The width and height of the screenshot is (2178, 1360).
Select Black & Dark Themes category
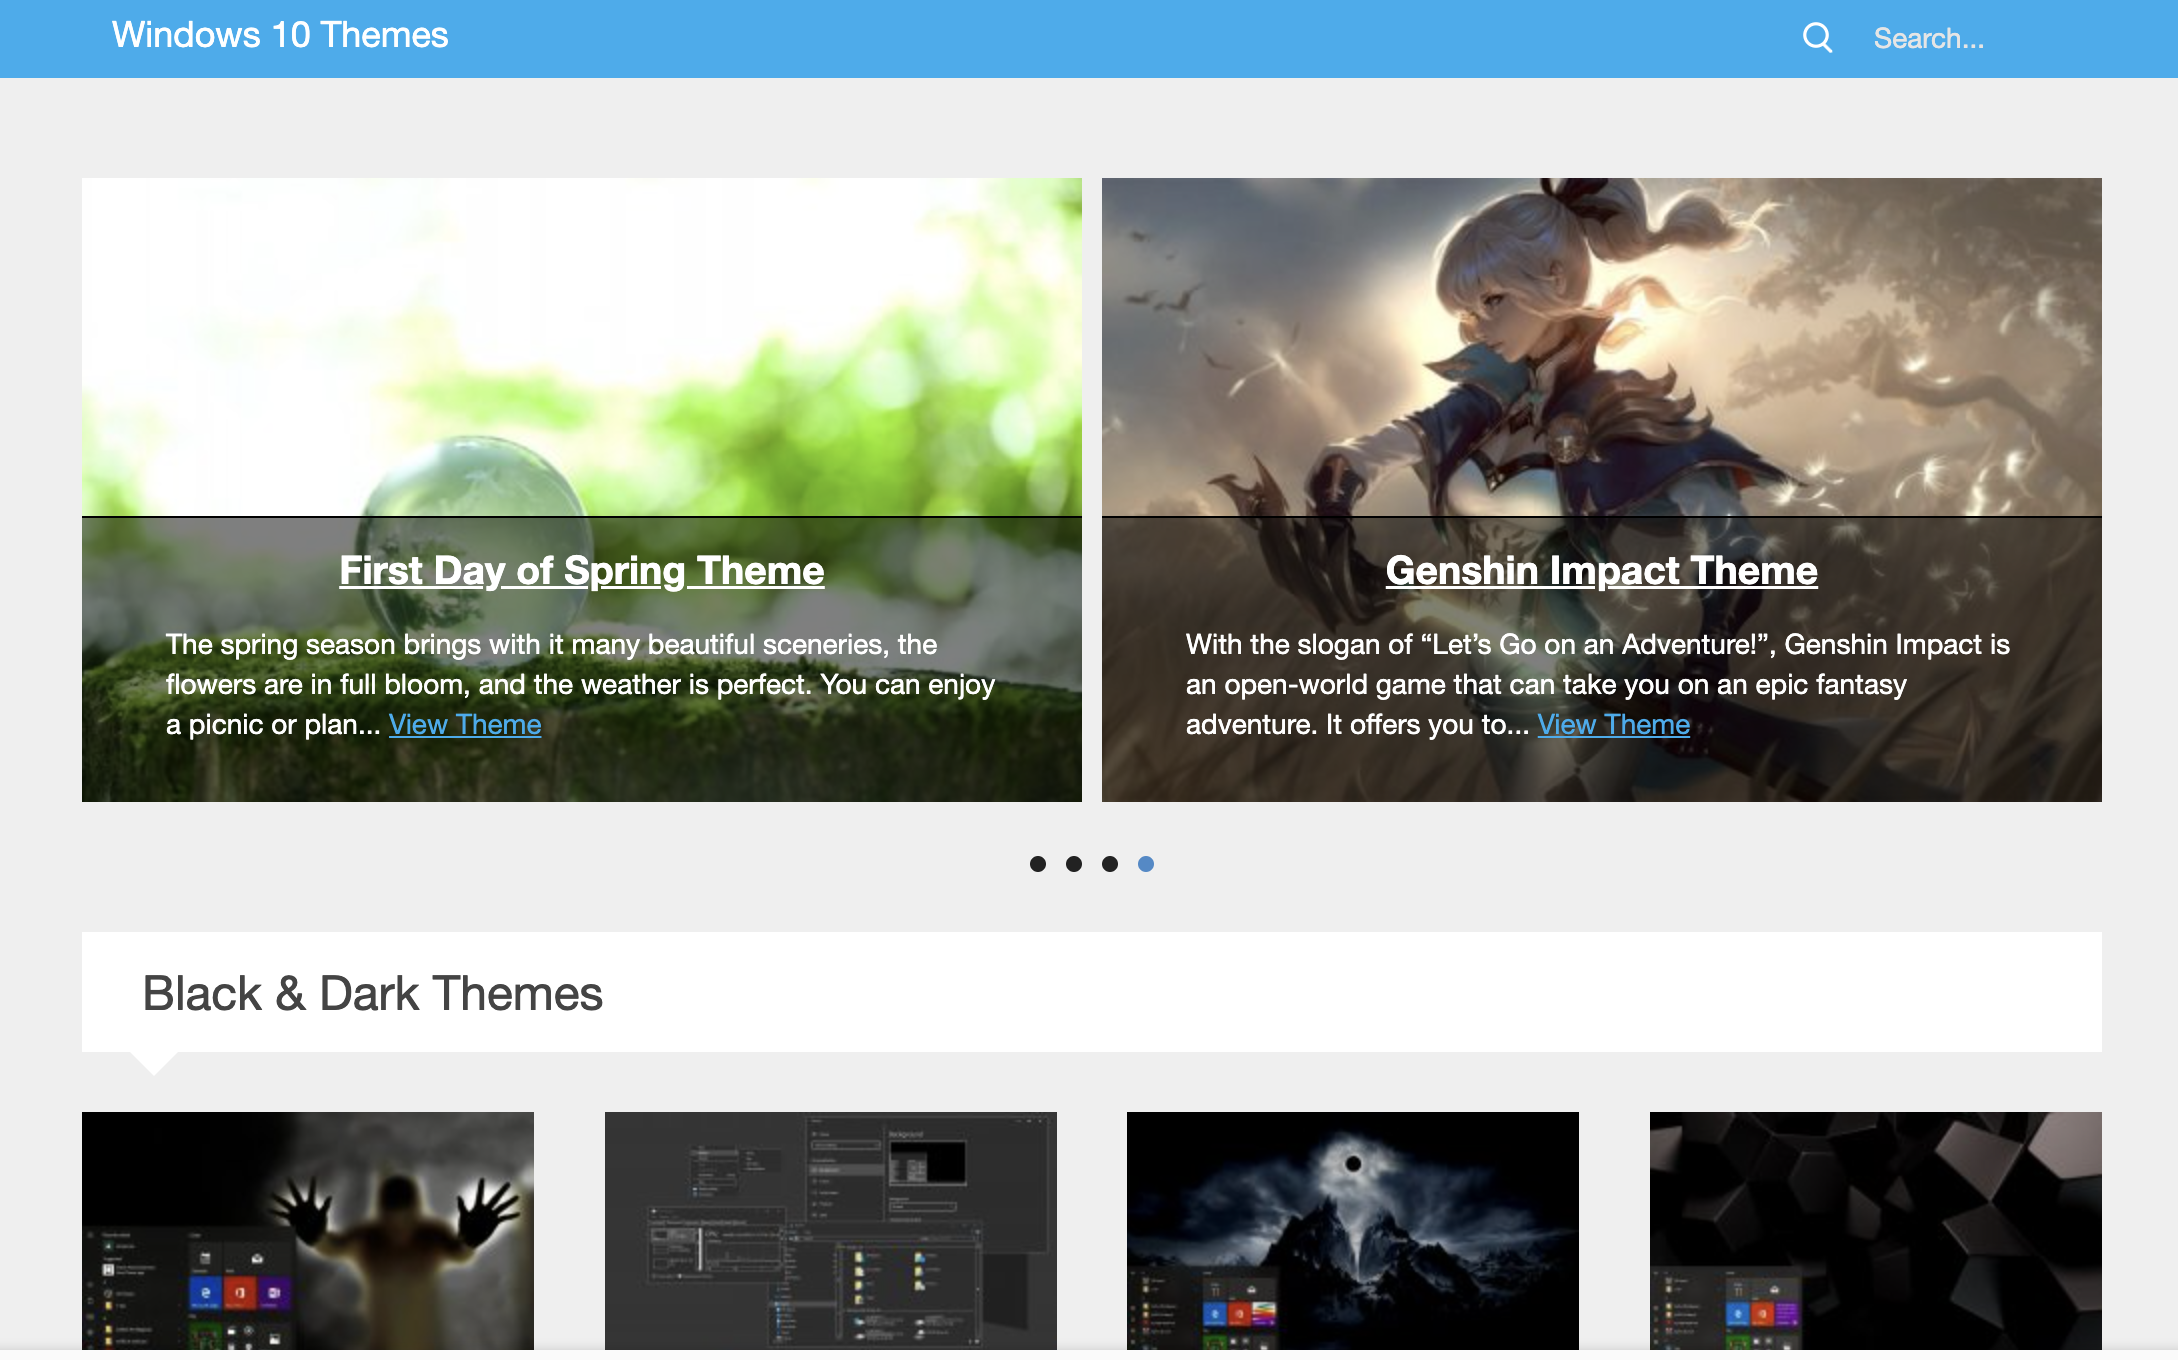click(371, 992)
